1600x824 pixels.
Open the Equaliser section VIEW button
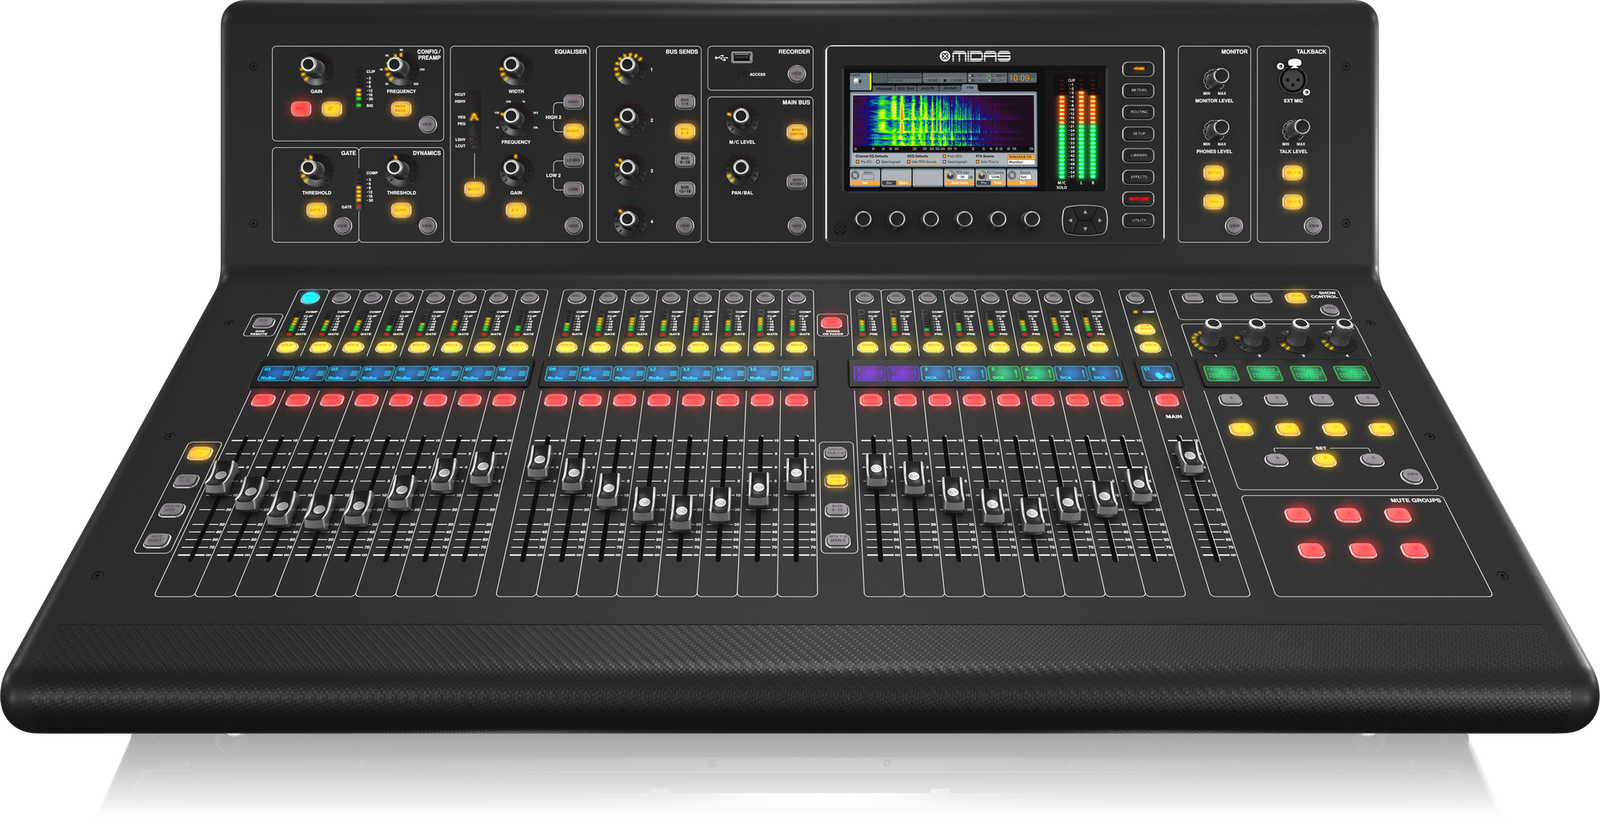(574, 225)
